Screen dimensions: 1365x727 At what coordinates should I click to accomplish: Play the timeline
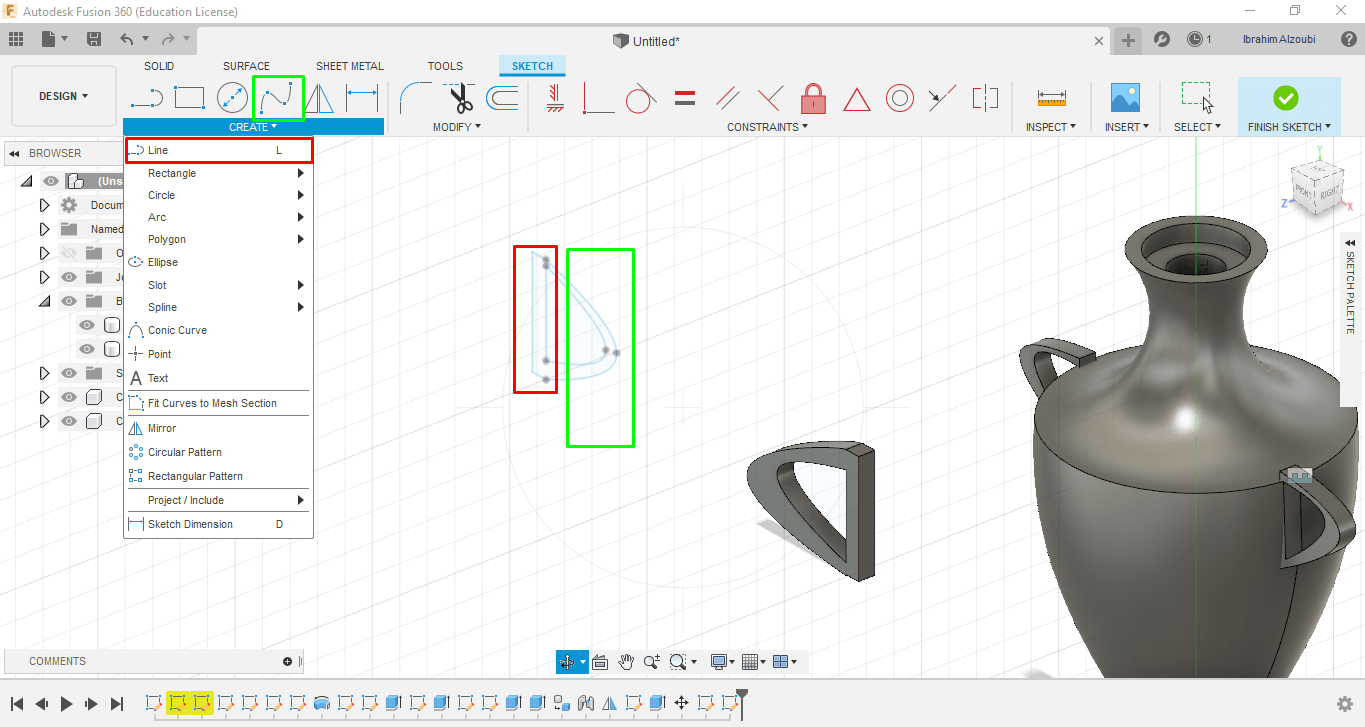[66, 704]
